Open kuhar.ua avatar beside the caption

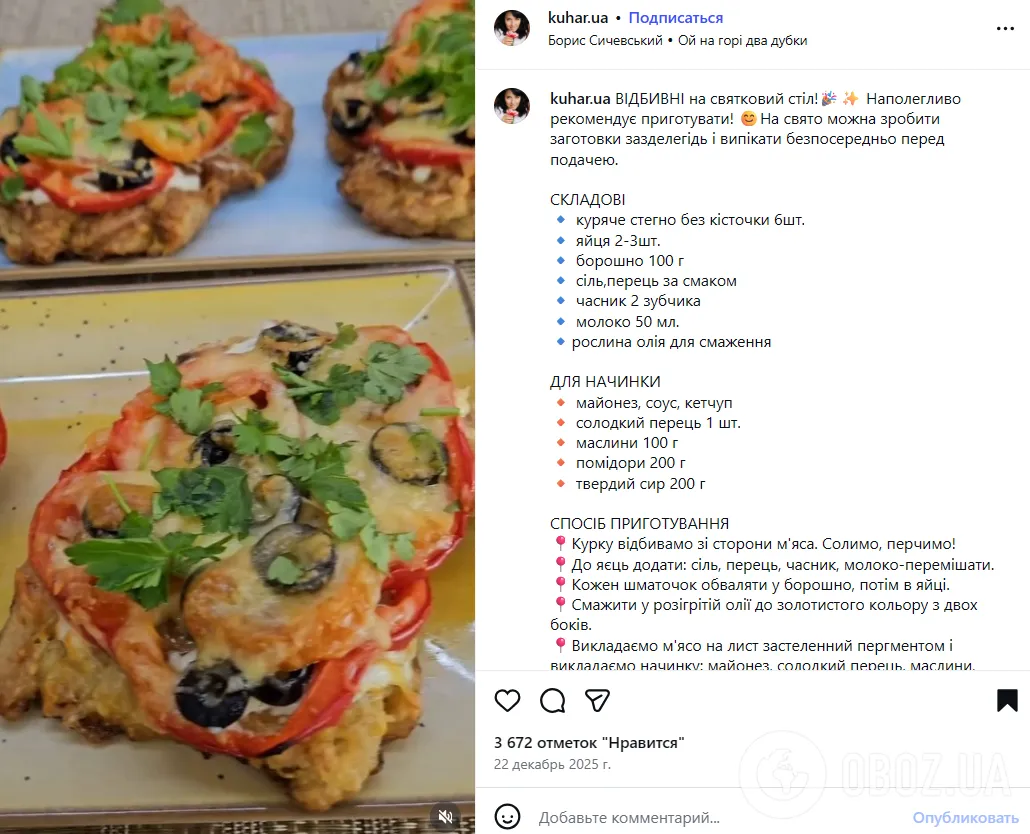(512, 106)
